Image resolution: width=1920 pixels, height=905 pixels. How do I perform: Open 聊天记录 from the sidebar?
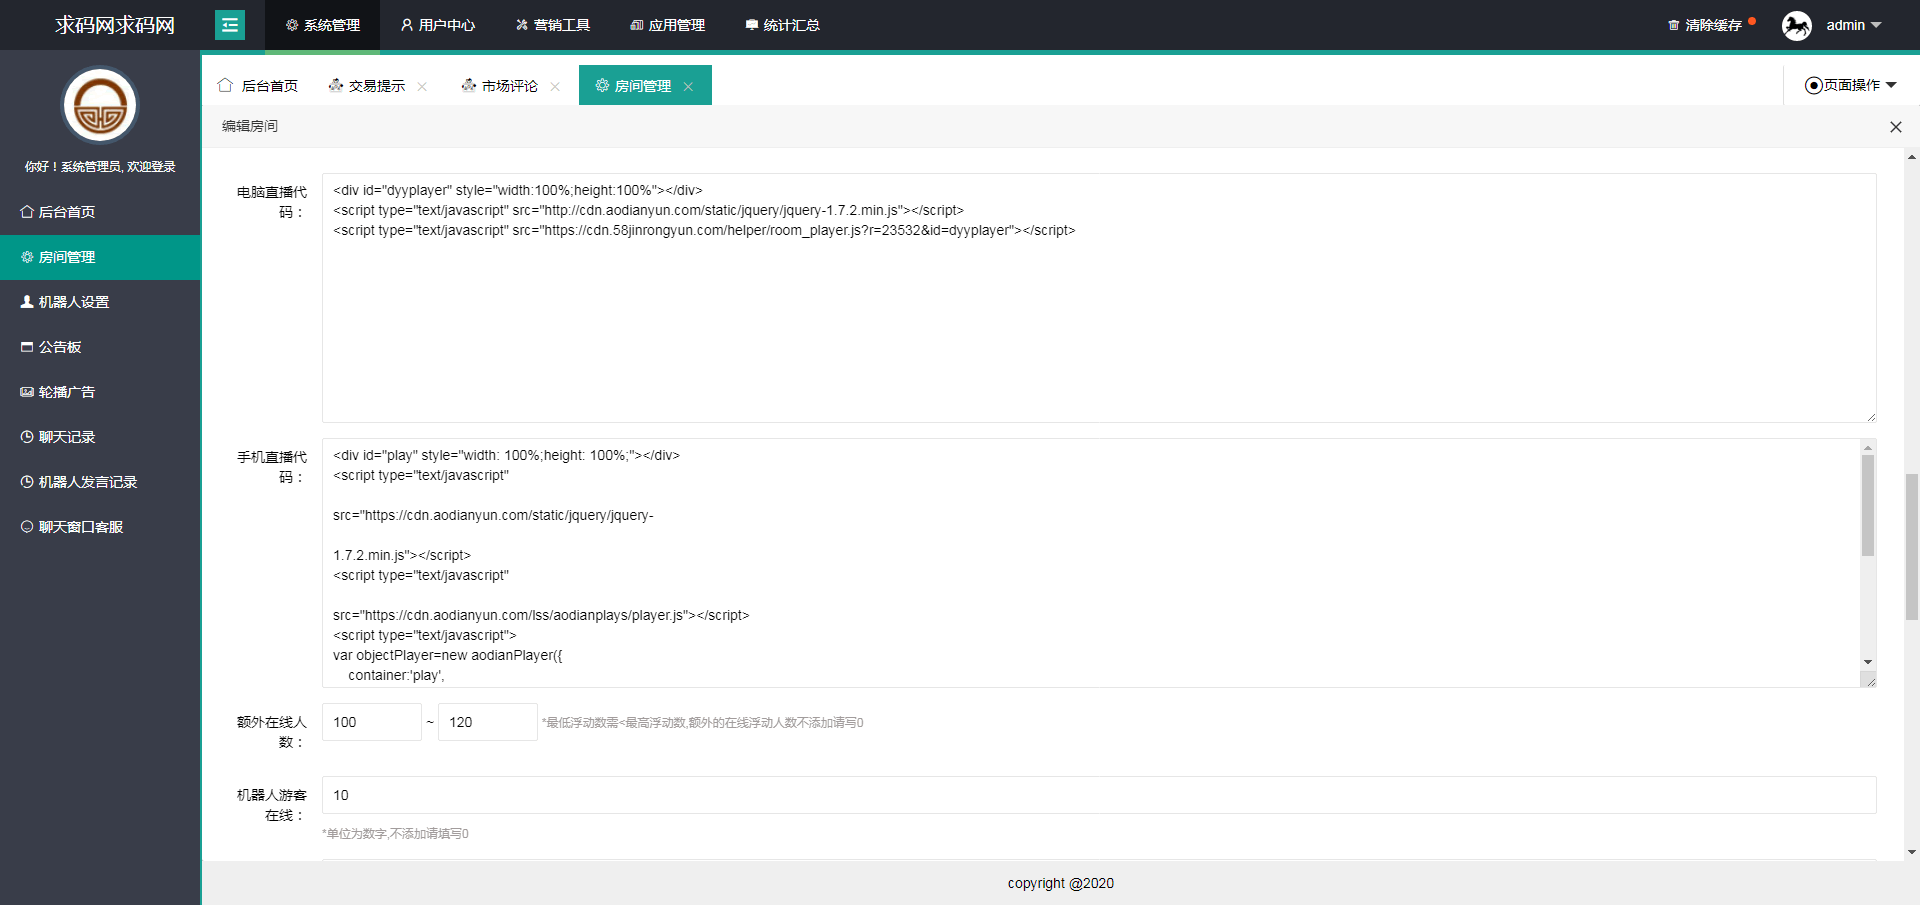point(66,437)
